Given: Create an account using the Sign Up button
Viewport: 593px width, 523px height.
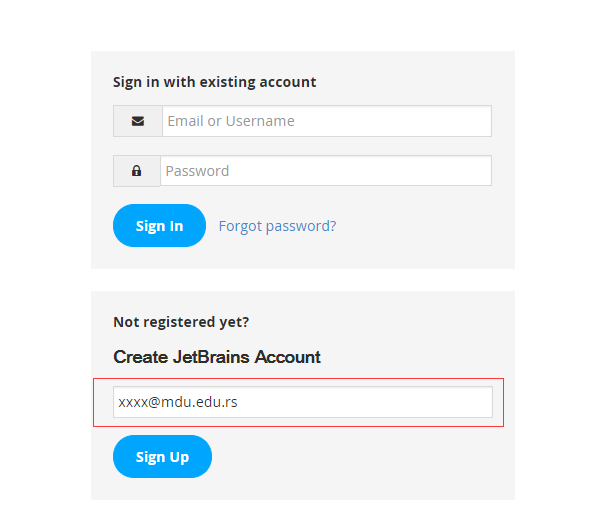Looking at the screenshot, I should click(x=162, y=456).
